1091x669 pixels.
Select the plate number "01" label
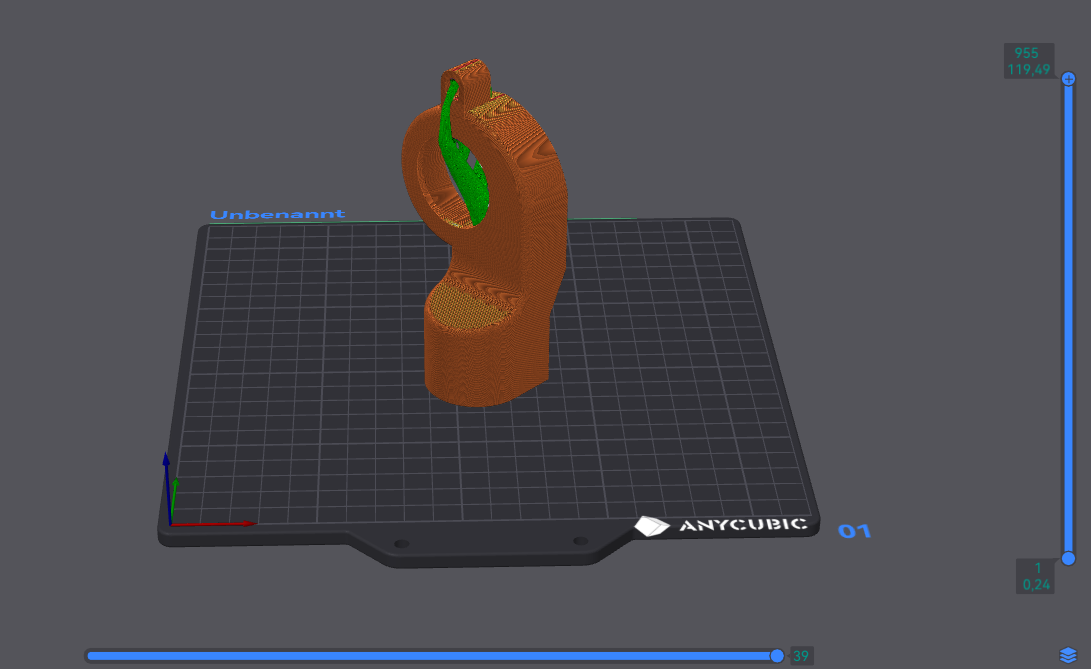[x=854, y=532]
